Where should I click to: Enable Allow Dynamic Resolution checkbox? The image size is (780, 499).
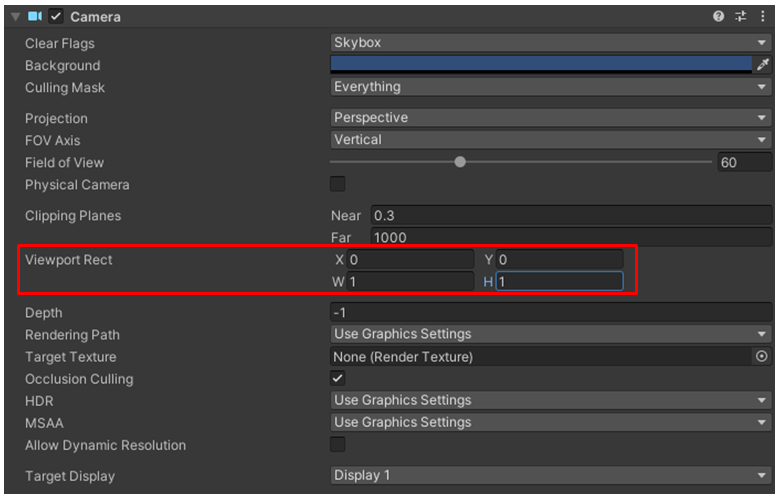(x=338, y=444)
